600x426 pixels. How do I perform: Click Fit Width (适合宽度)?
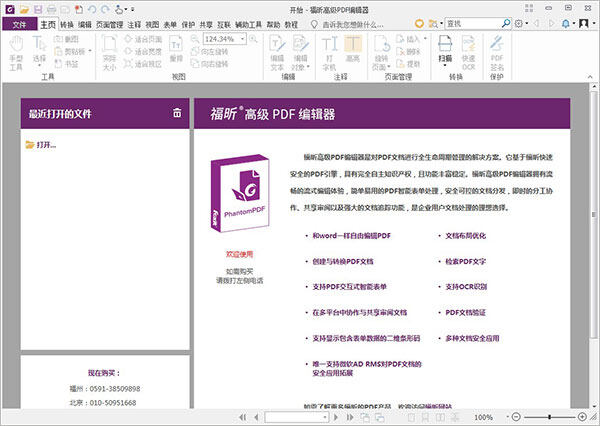(143, 51)
